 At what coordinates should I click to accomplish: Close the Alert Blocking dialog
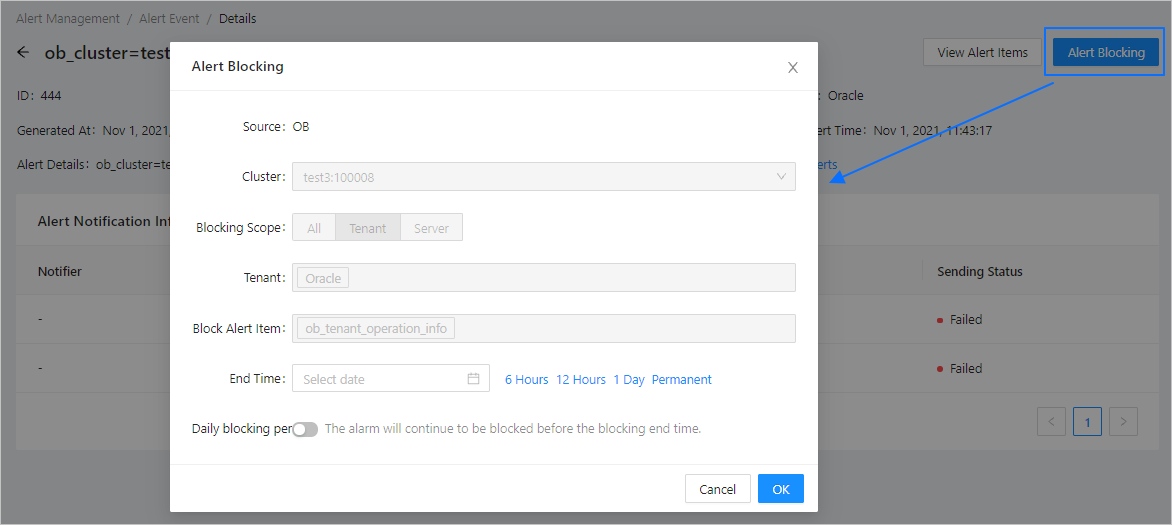(x=793, y=68)
